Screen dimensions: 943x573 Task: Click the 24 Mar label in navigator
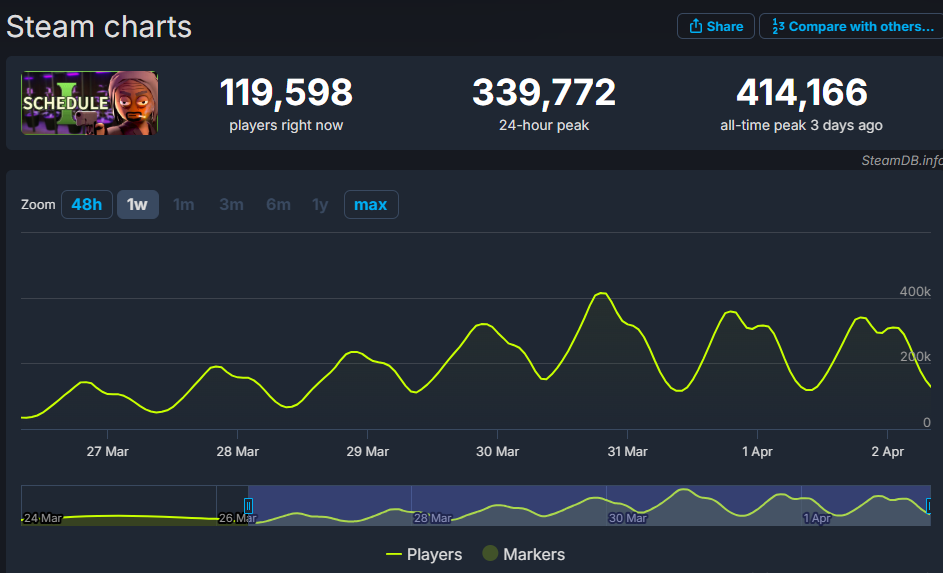(x=42, y=518)
